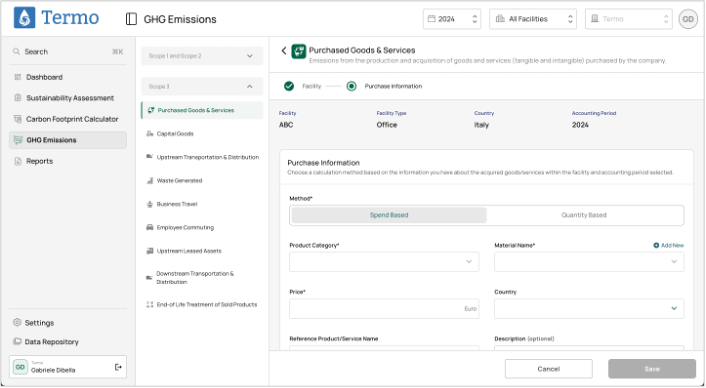Open the Termo organization dropdown
The height and width of the screenshot is (388, 706).
click(x=629, y=19)
